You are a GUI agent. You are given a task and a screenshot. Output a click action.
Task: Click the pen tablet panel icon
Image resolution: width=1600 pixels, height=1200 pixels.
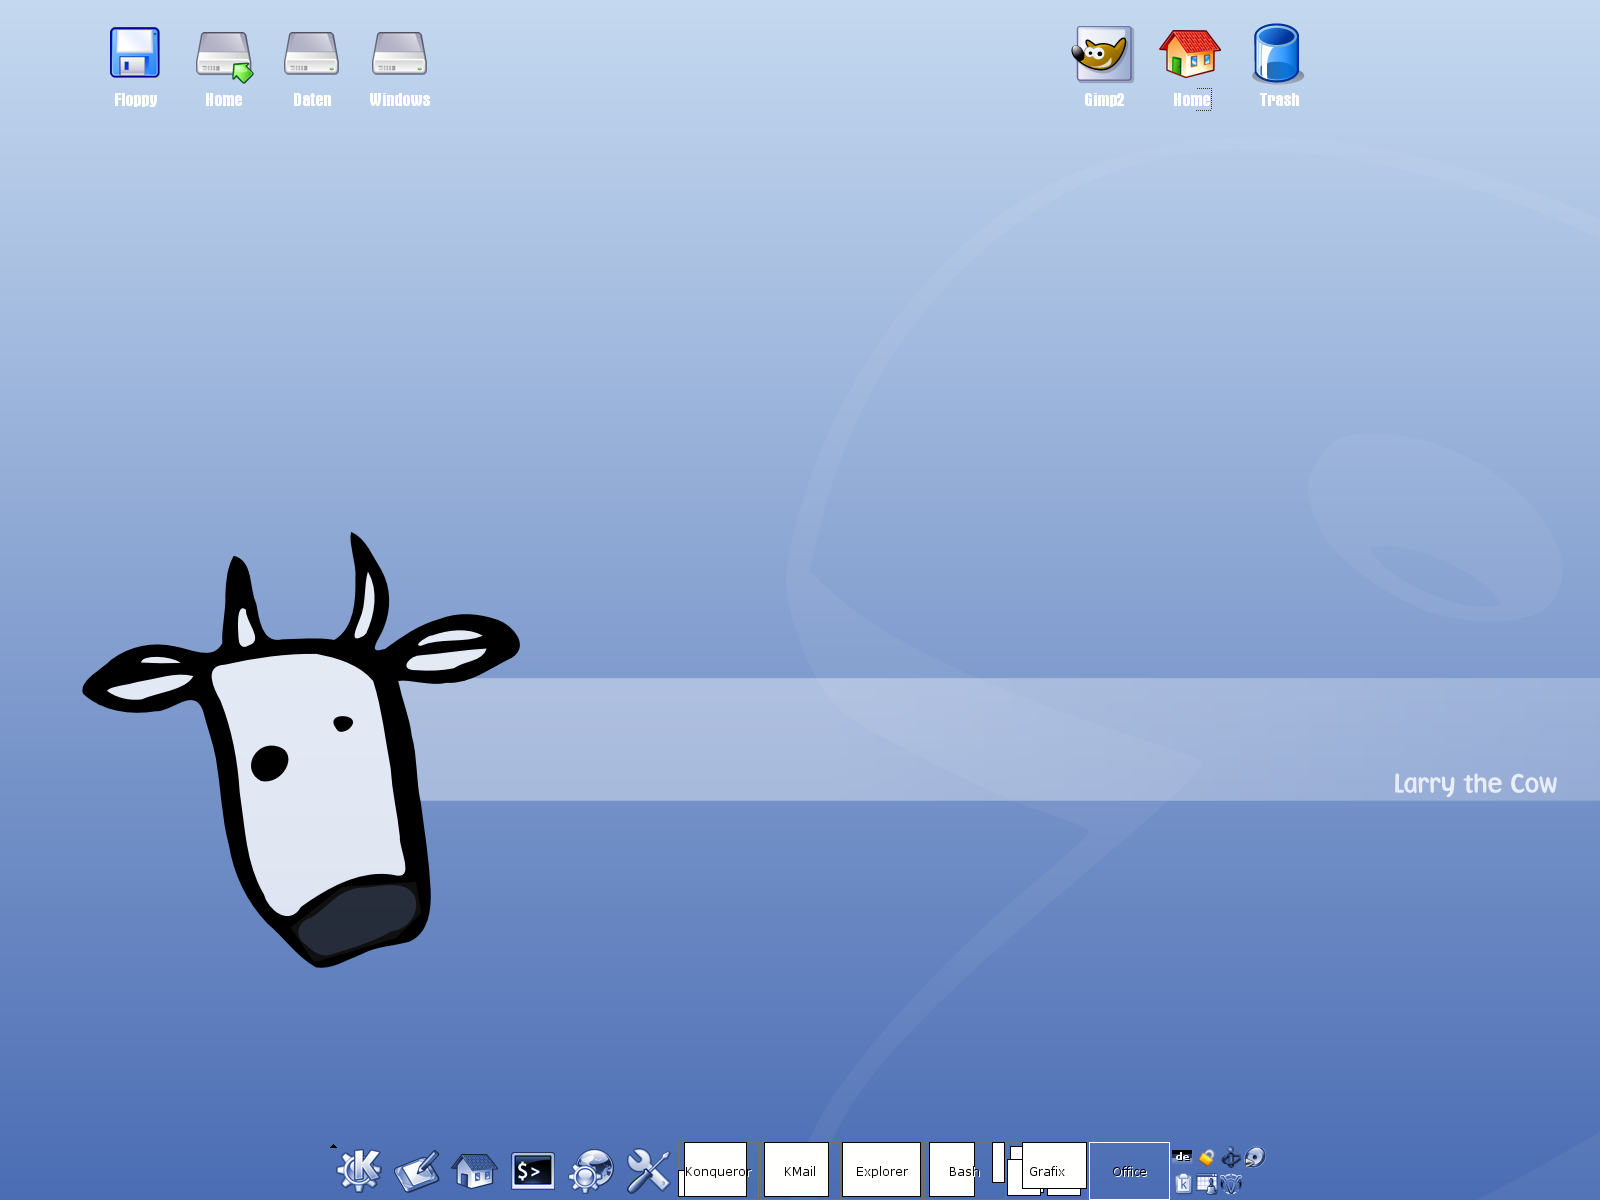pos(417,1171)
